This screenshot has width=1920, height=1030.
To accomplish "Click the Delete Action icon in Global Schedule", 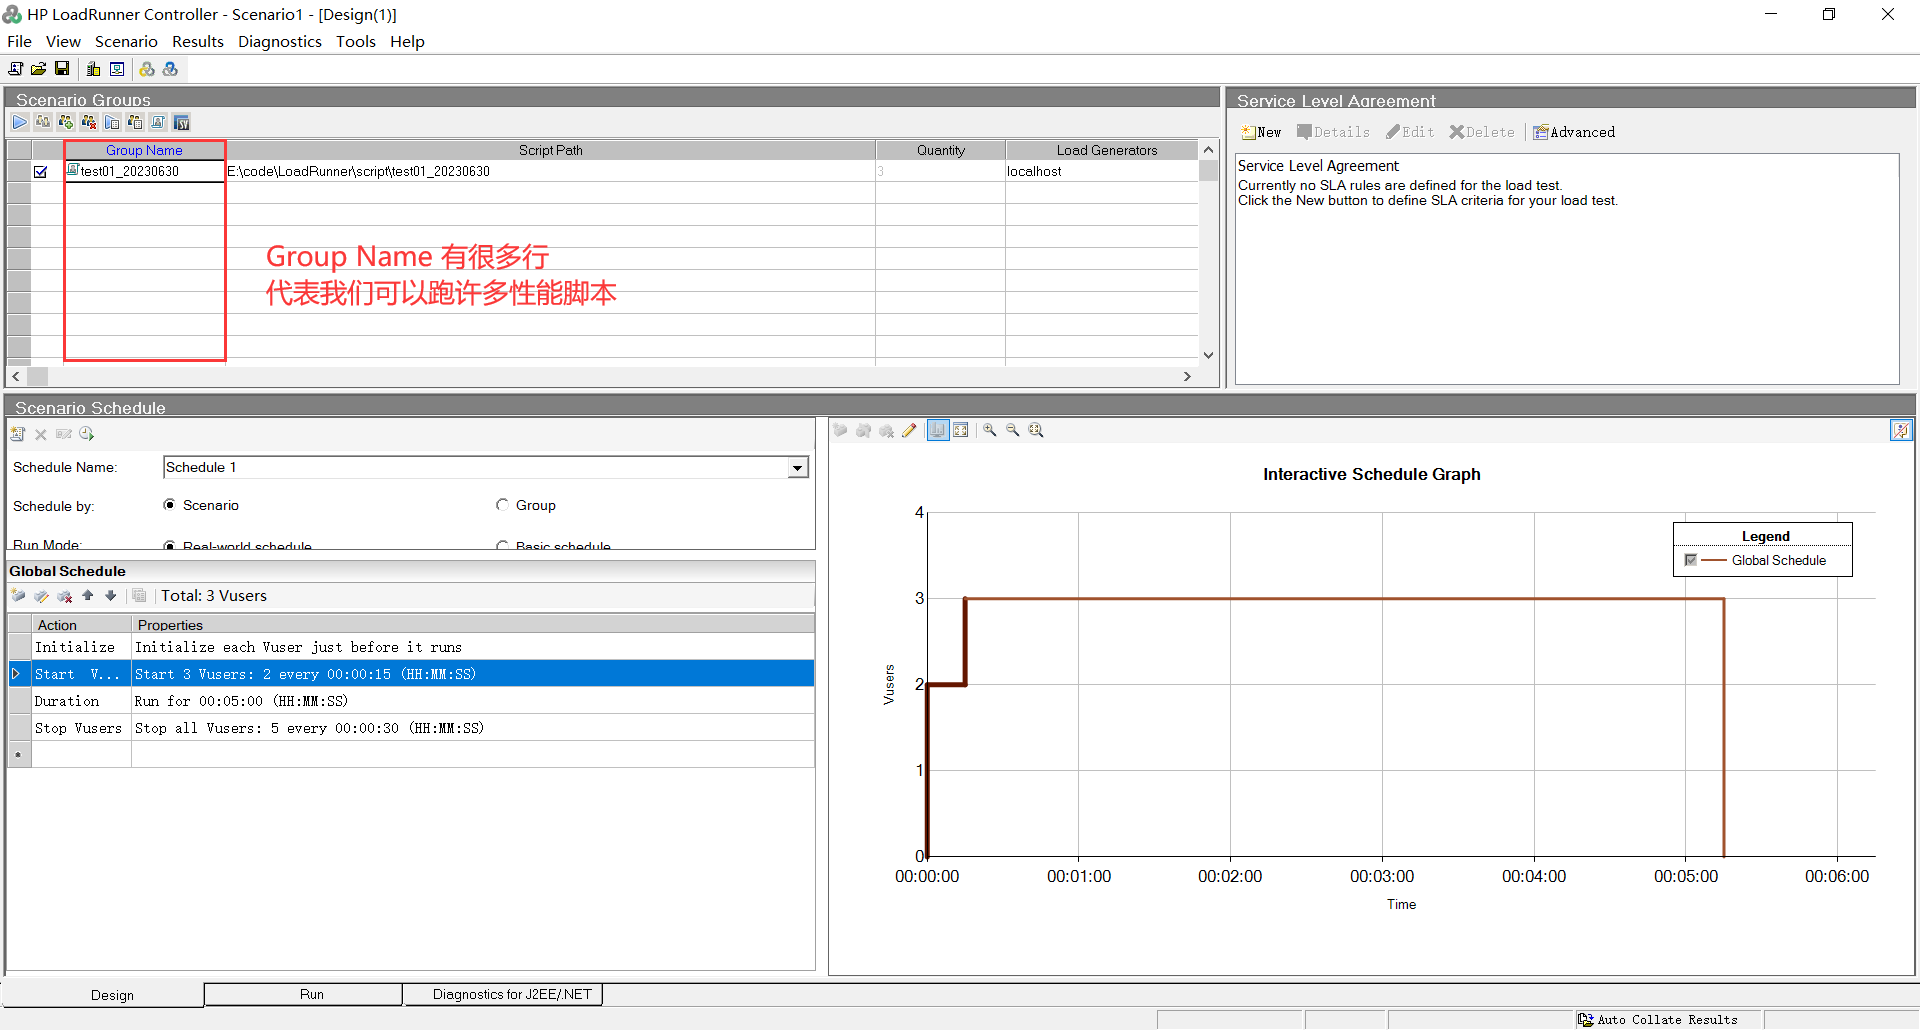I will pyautogui.click(x=65, y=596).
